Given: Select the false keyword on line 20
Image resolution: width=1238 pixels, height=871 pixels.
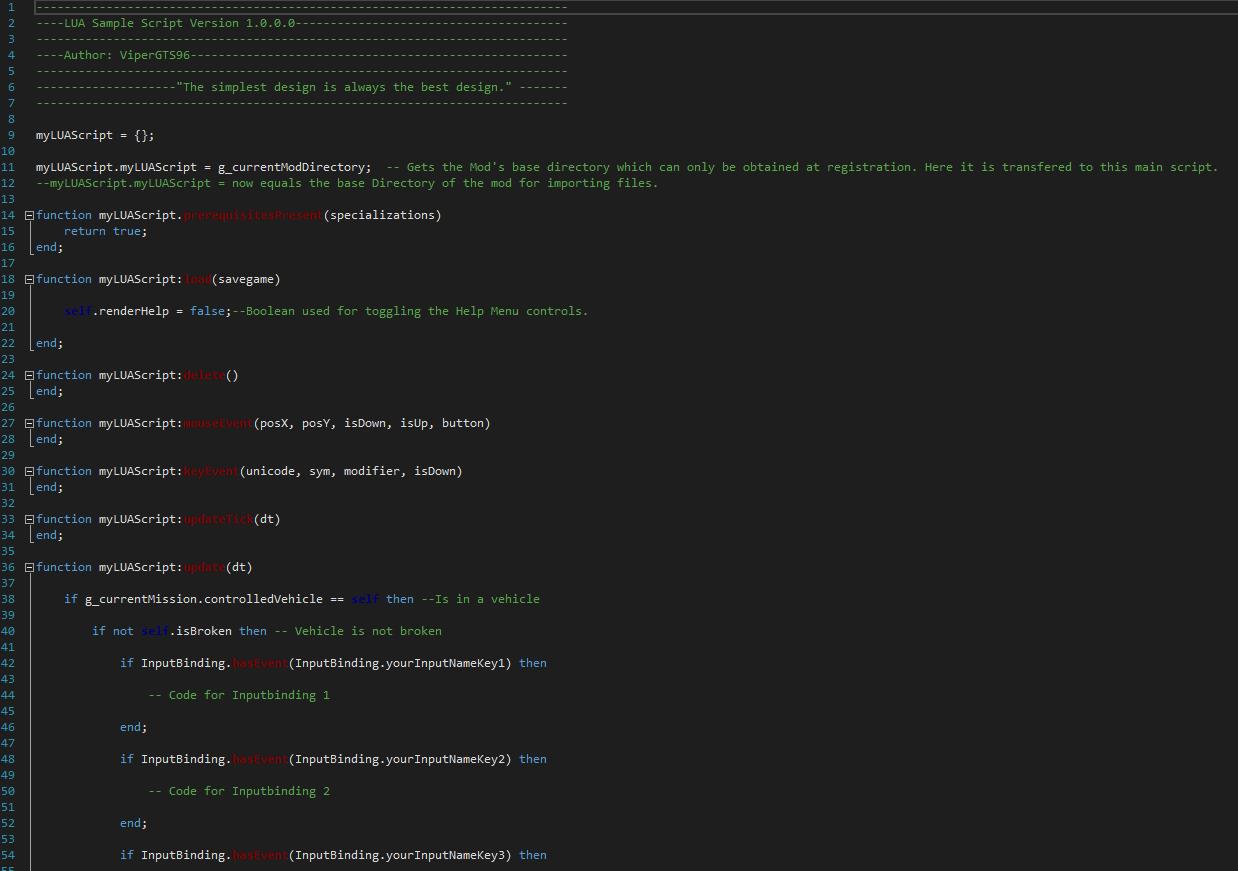Looking at the screenshot, I should [207, 311].
